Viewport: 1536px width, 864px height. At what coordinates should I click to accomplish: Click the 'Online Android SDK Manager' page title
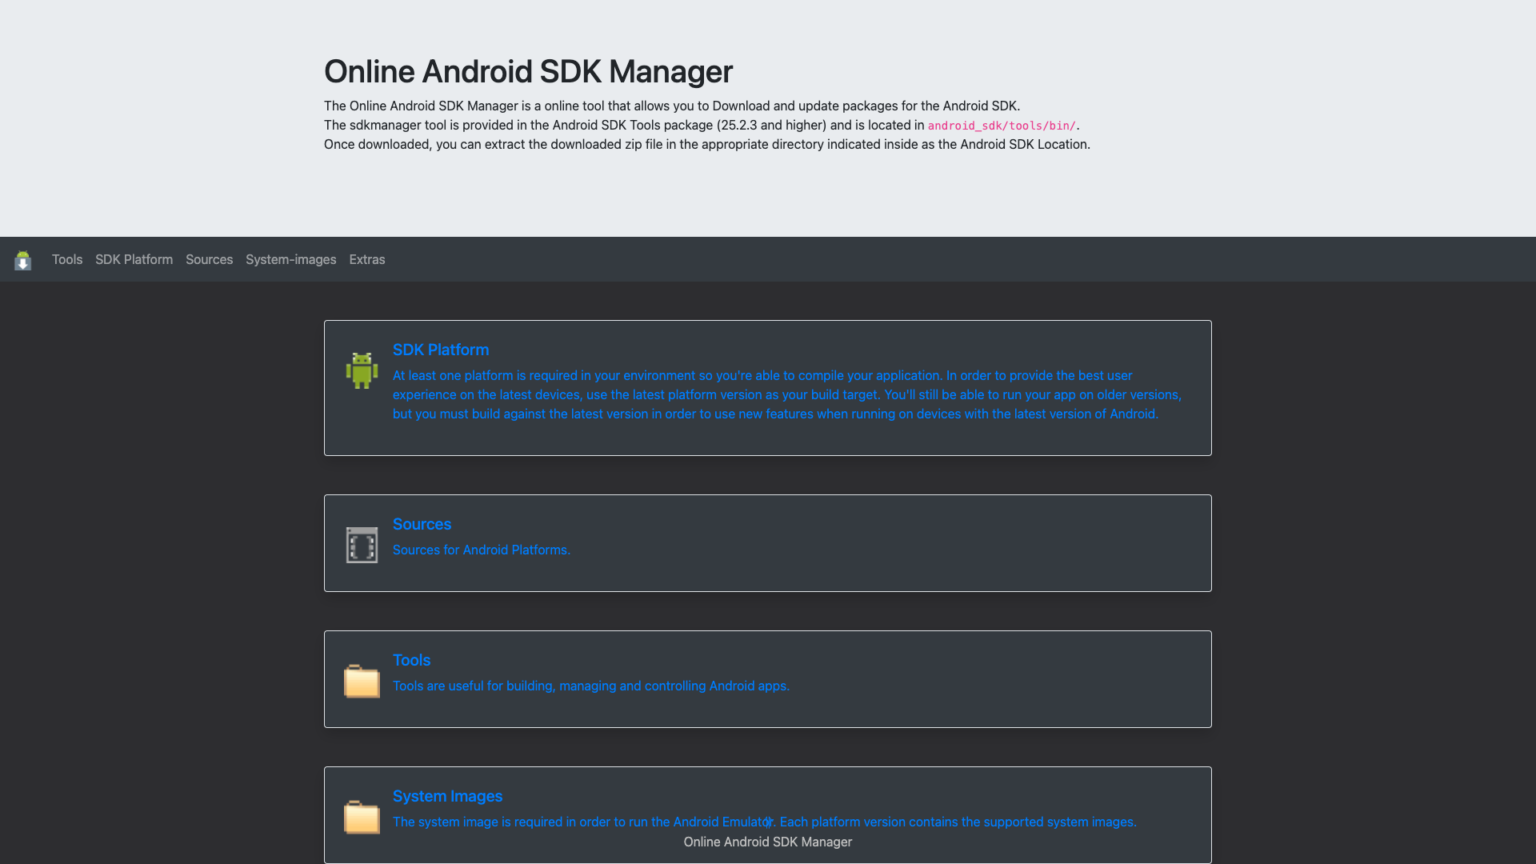click(528, 71)
